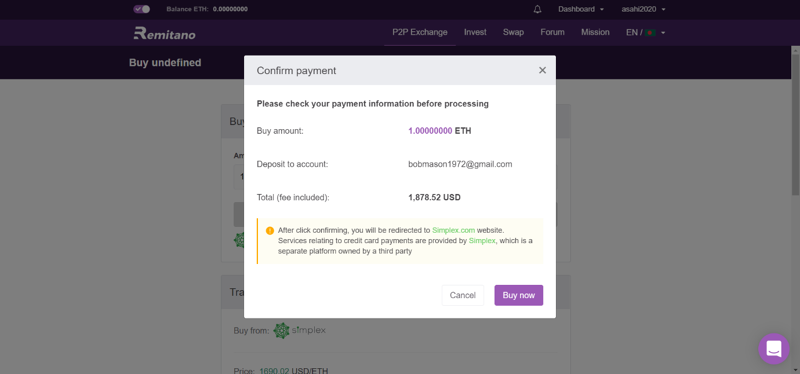Open the EN language selector dropdown
Image resolution: width=800 pixels, height=374 pixels.
[x=646, y=33]
